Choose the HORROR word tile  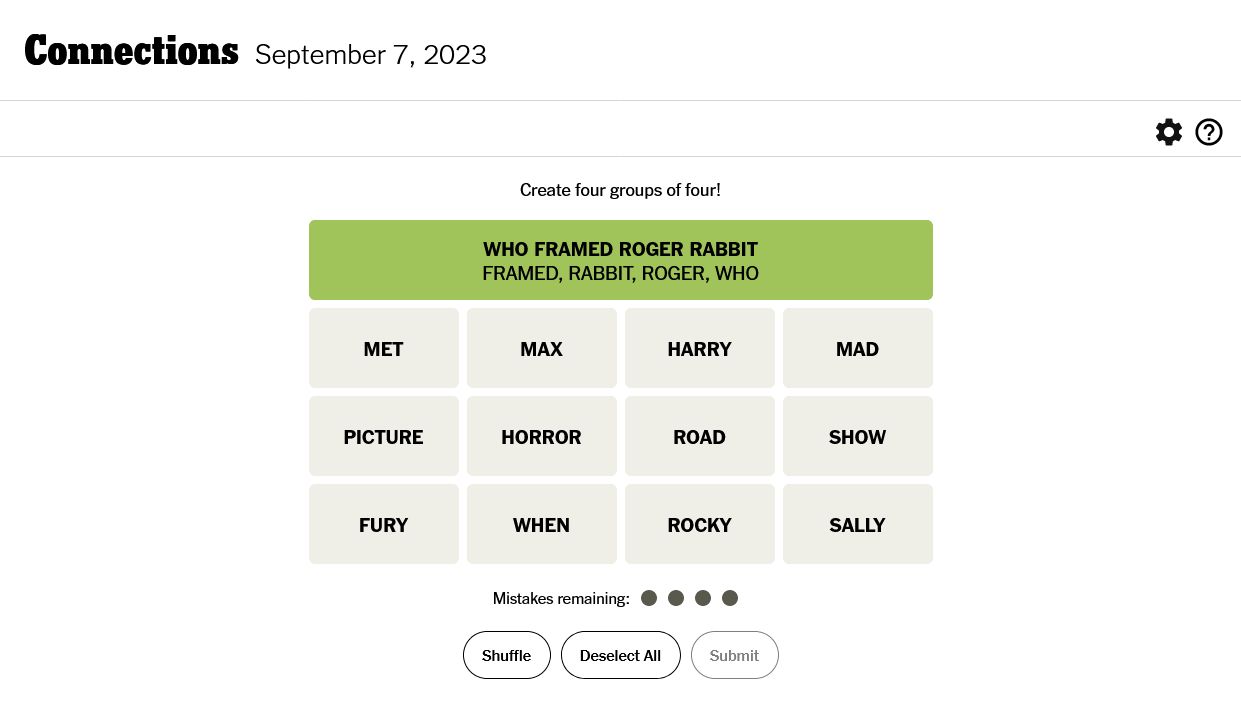542,436
